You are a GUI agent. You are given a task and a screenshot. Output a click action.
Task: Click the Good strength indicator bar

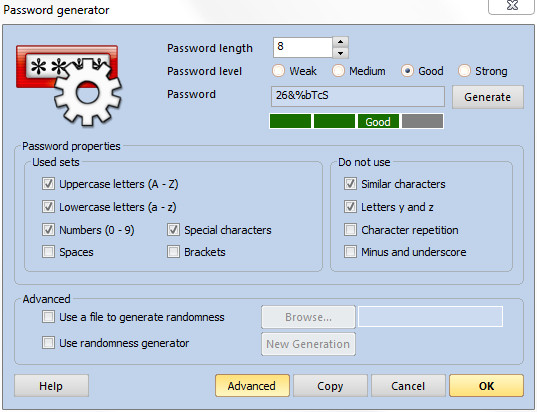378,122
